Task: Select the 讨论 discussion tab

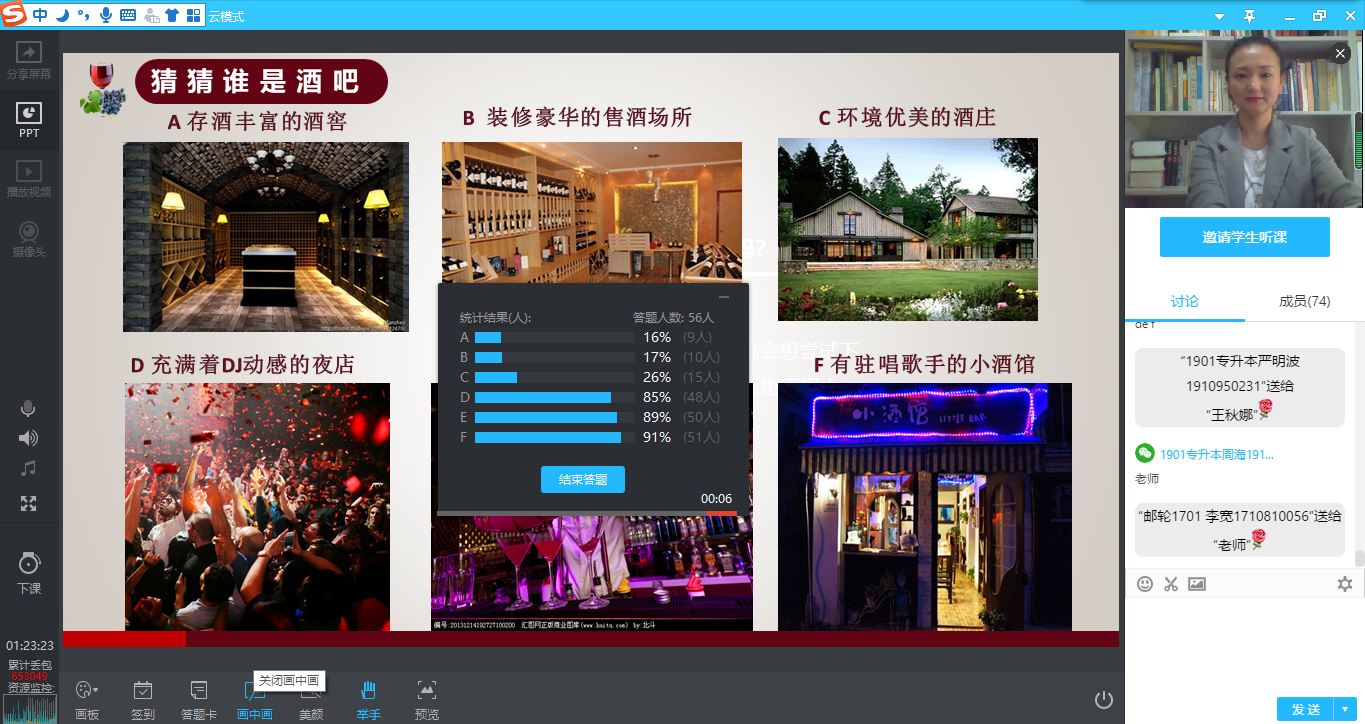Action: [x=1184, y=301]
